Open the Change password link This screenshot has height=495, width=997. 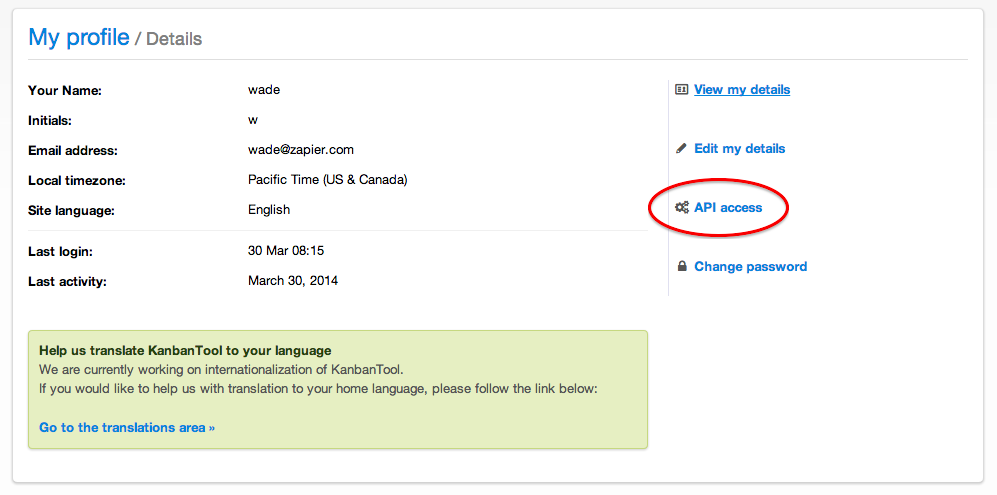point(750,267)
